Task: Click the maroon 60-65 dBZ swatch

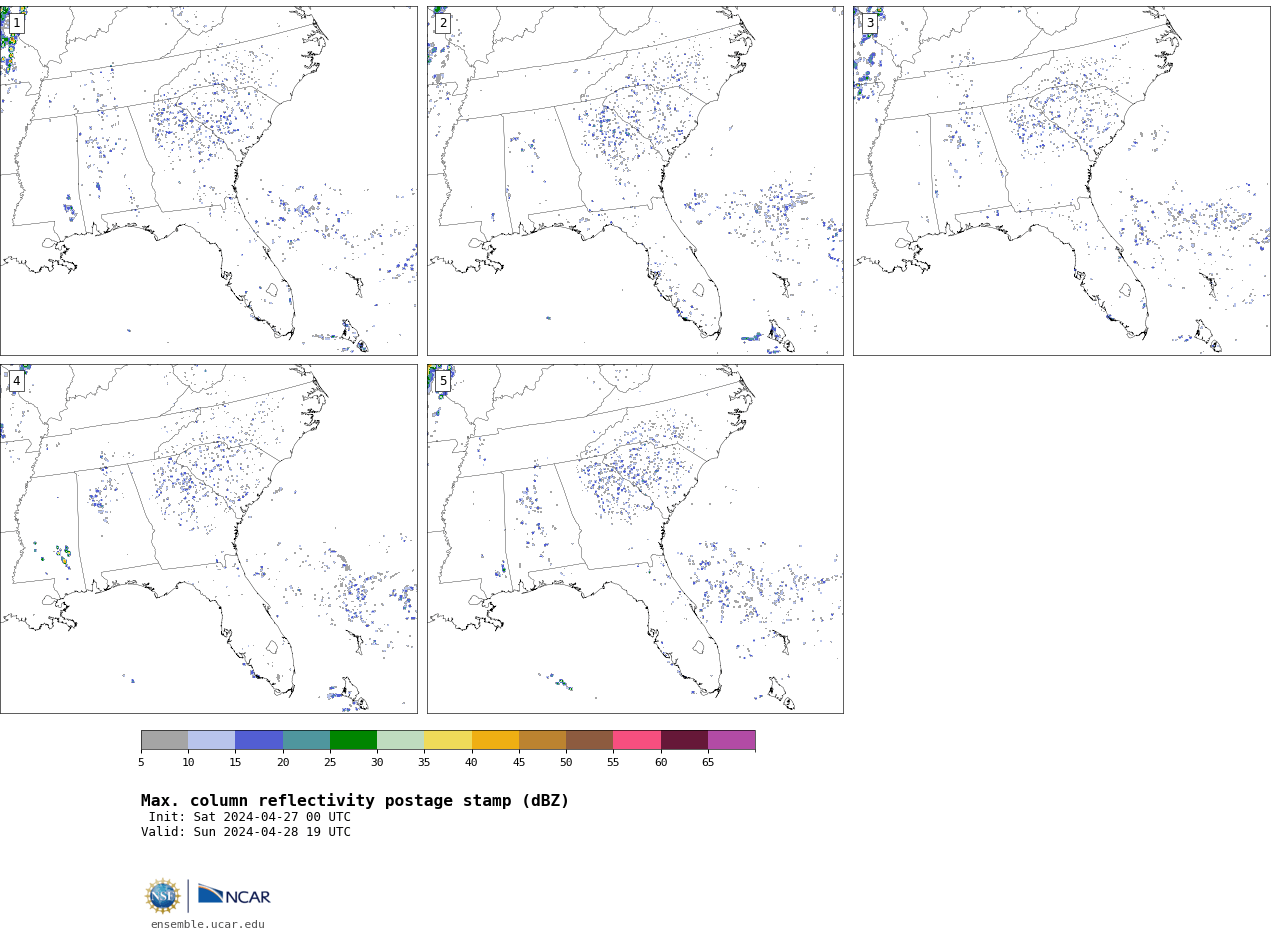Action: pos(684,740)
